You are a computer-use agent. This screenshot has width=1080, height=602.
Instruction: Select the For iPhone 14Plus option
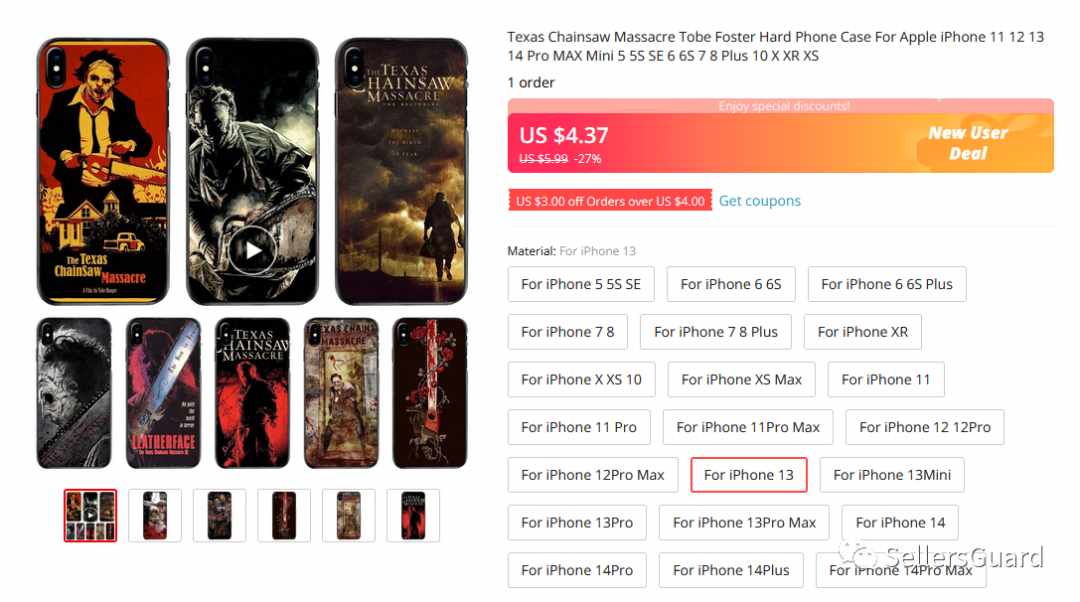731,570
